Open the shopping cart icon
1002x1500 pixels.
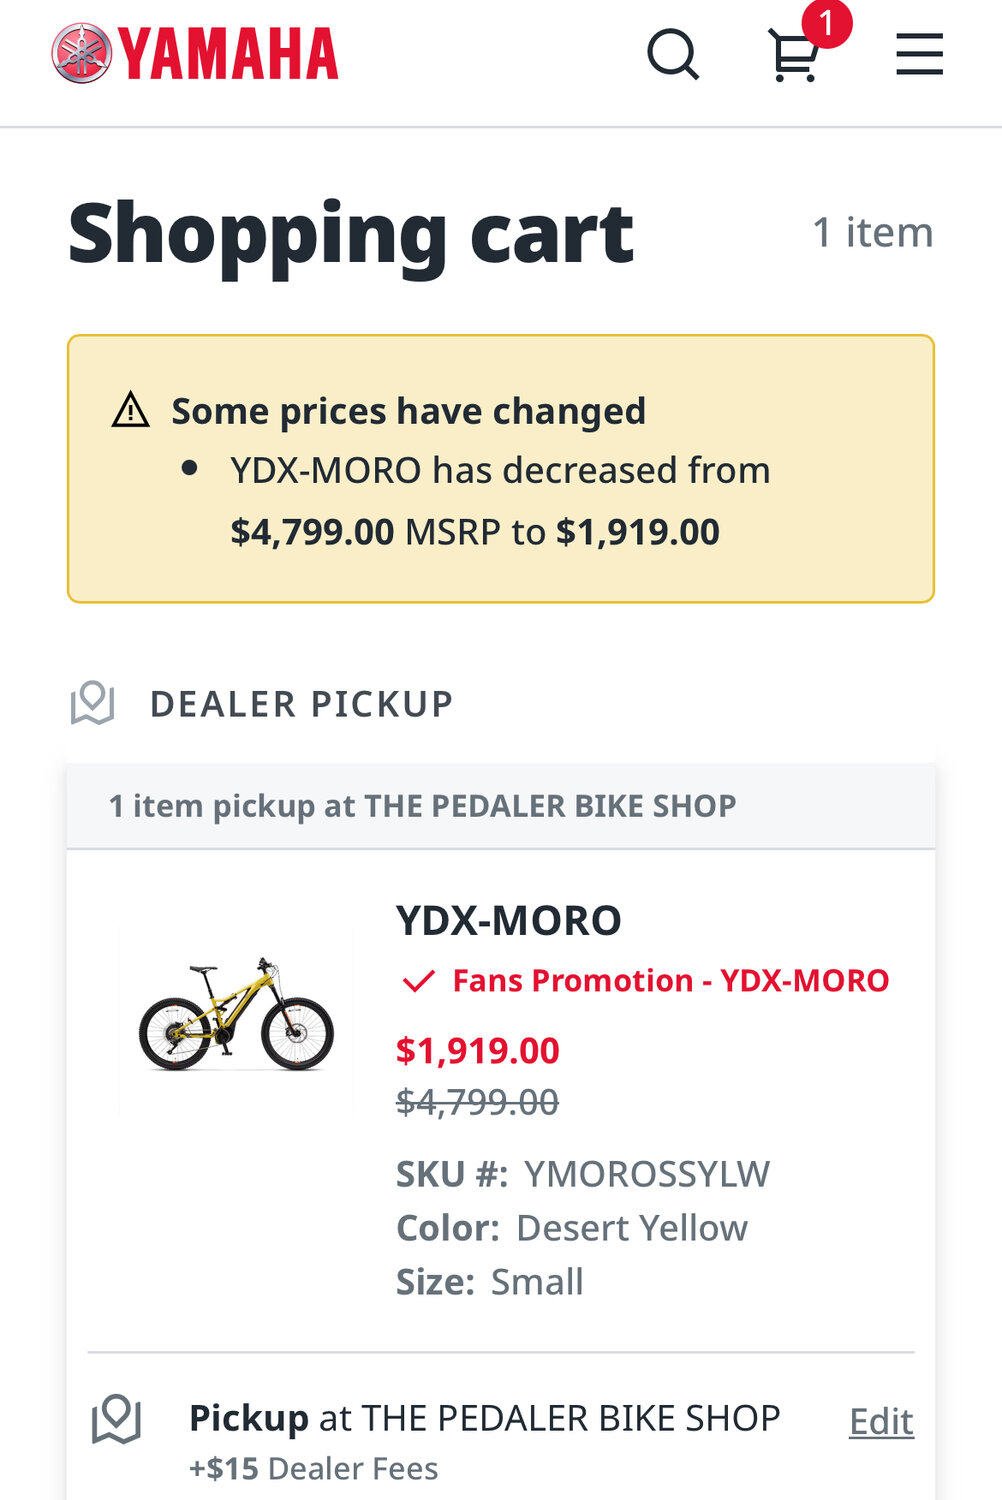coord(793,58)
